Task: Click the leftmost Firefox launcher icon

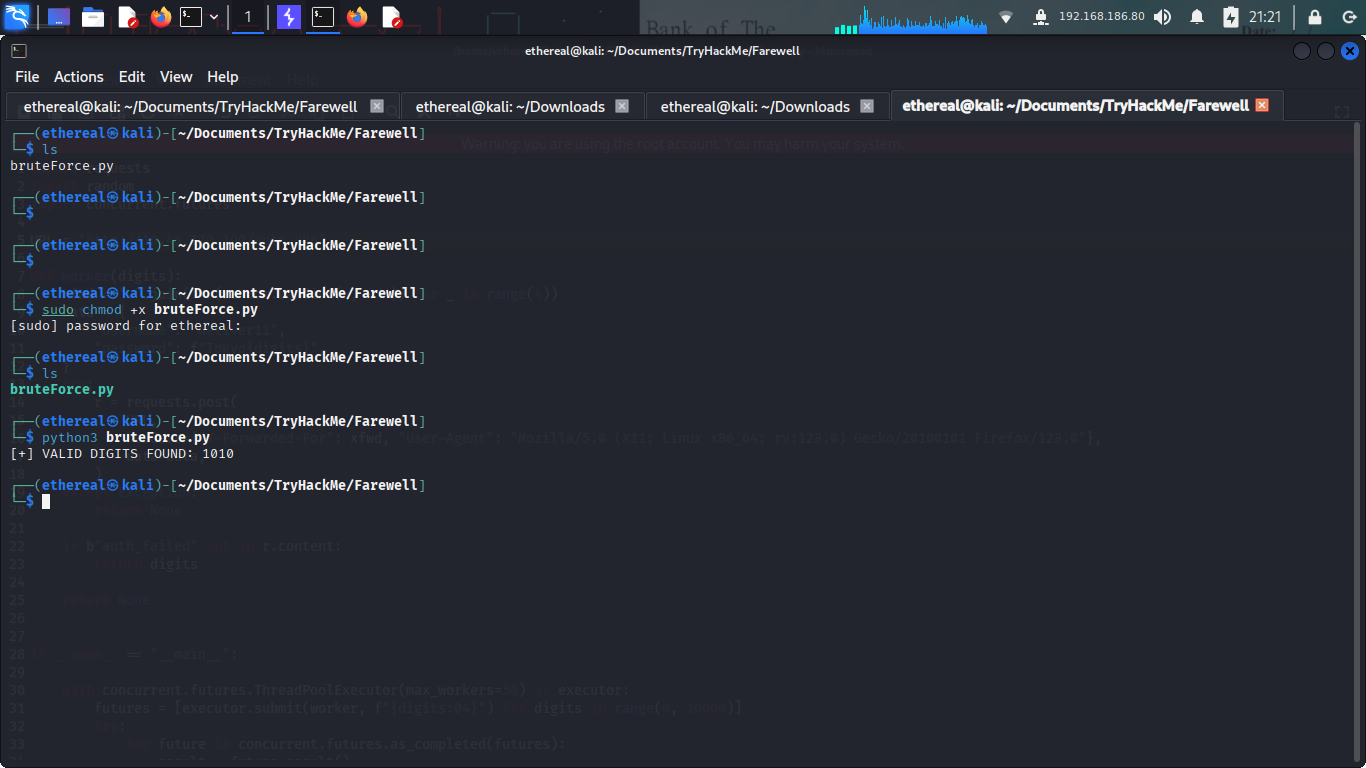Action: coord(161,17)
